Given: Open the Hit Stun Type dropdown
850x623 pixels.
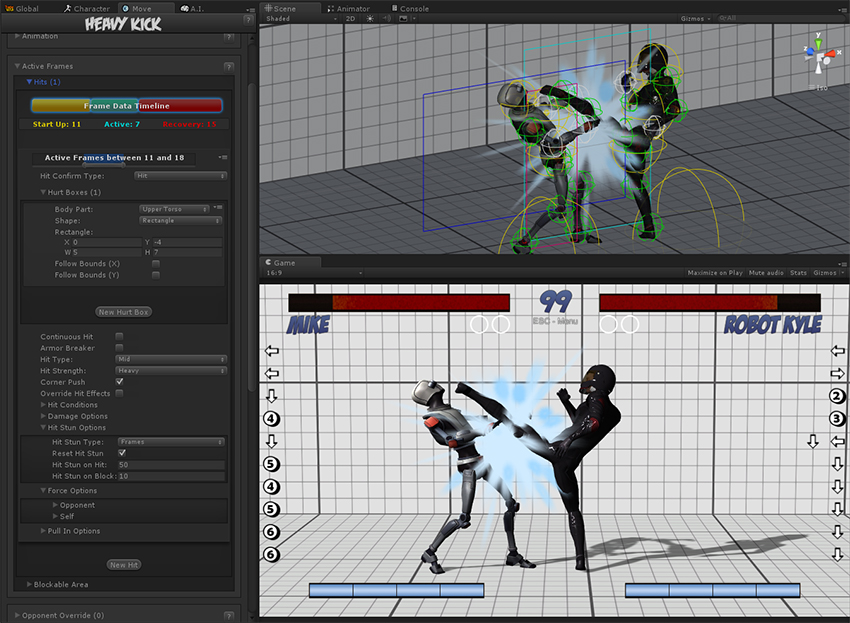Looking at the screenshot, I should 171,442.
